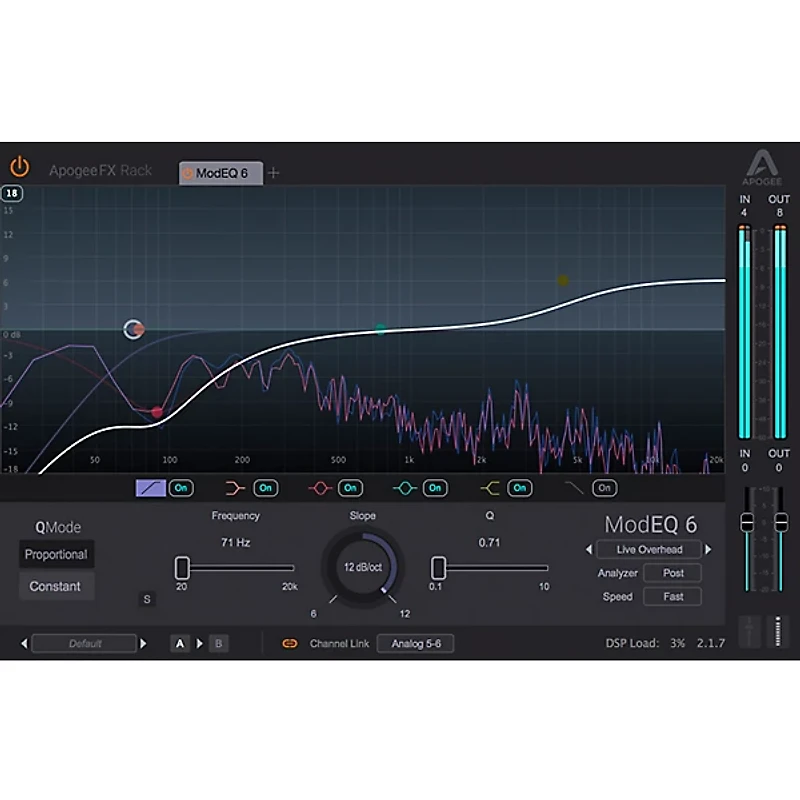The height and width of the screenshot is (800, 800).
Task: Click the right arrow beside Live Overhead
Action: tap(708, 549)
